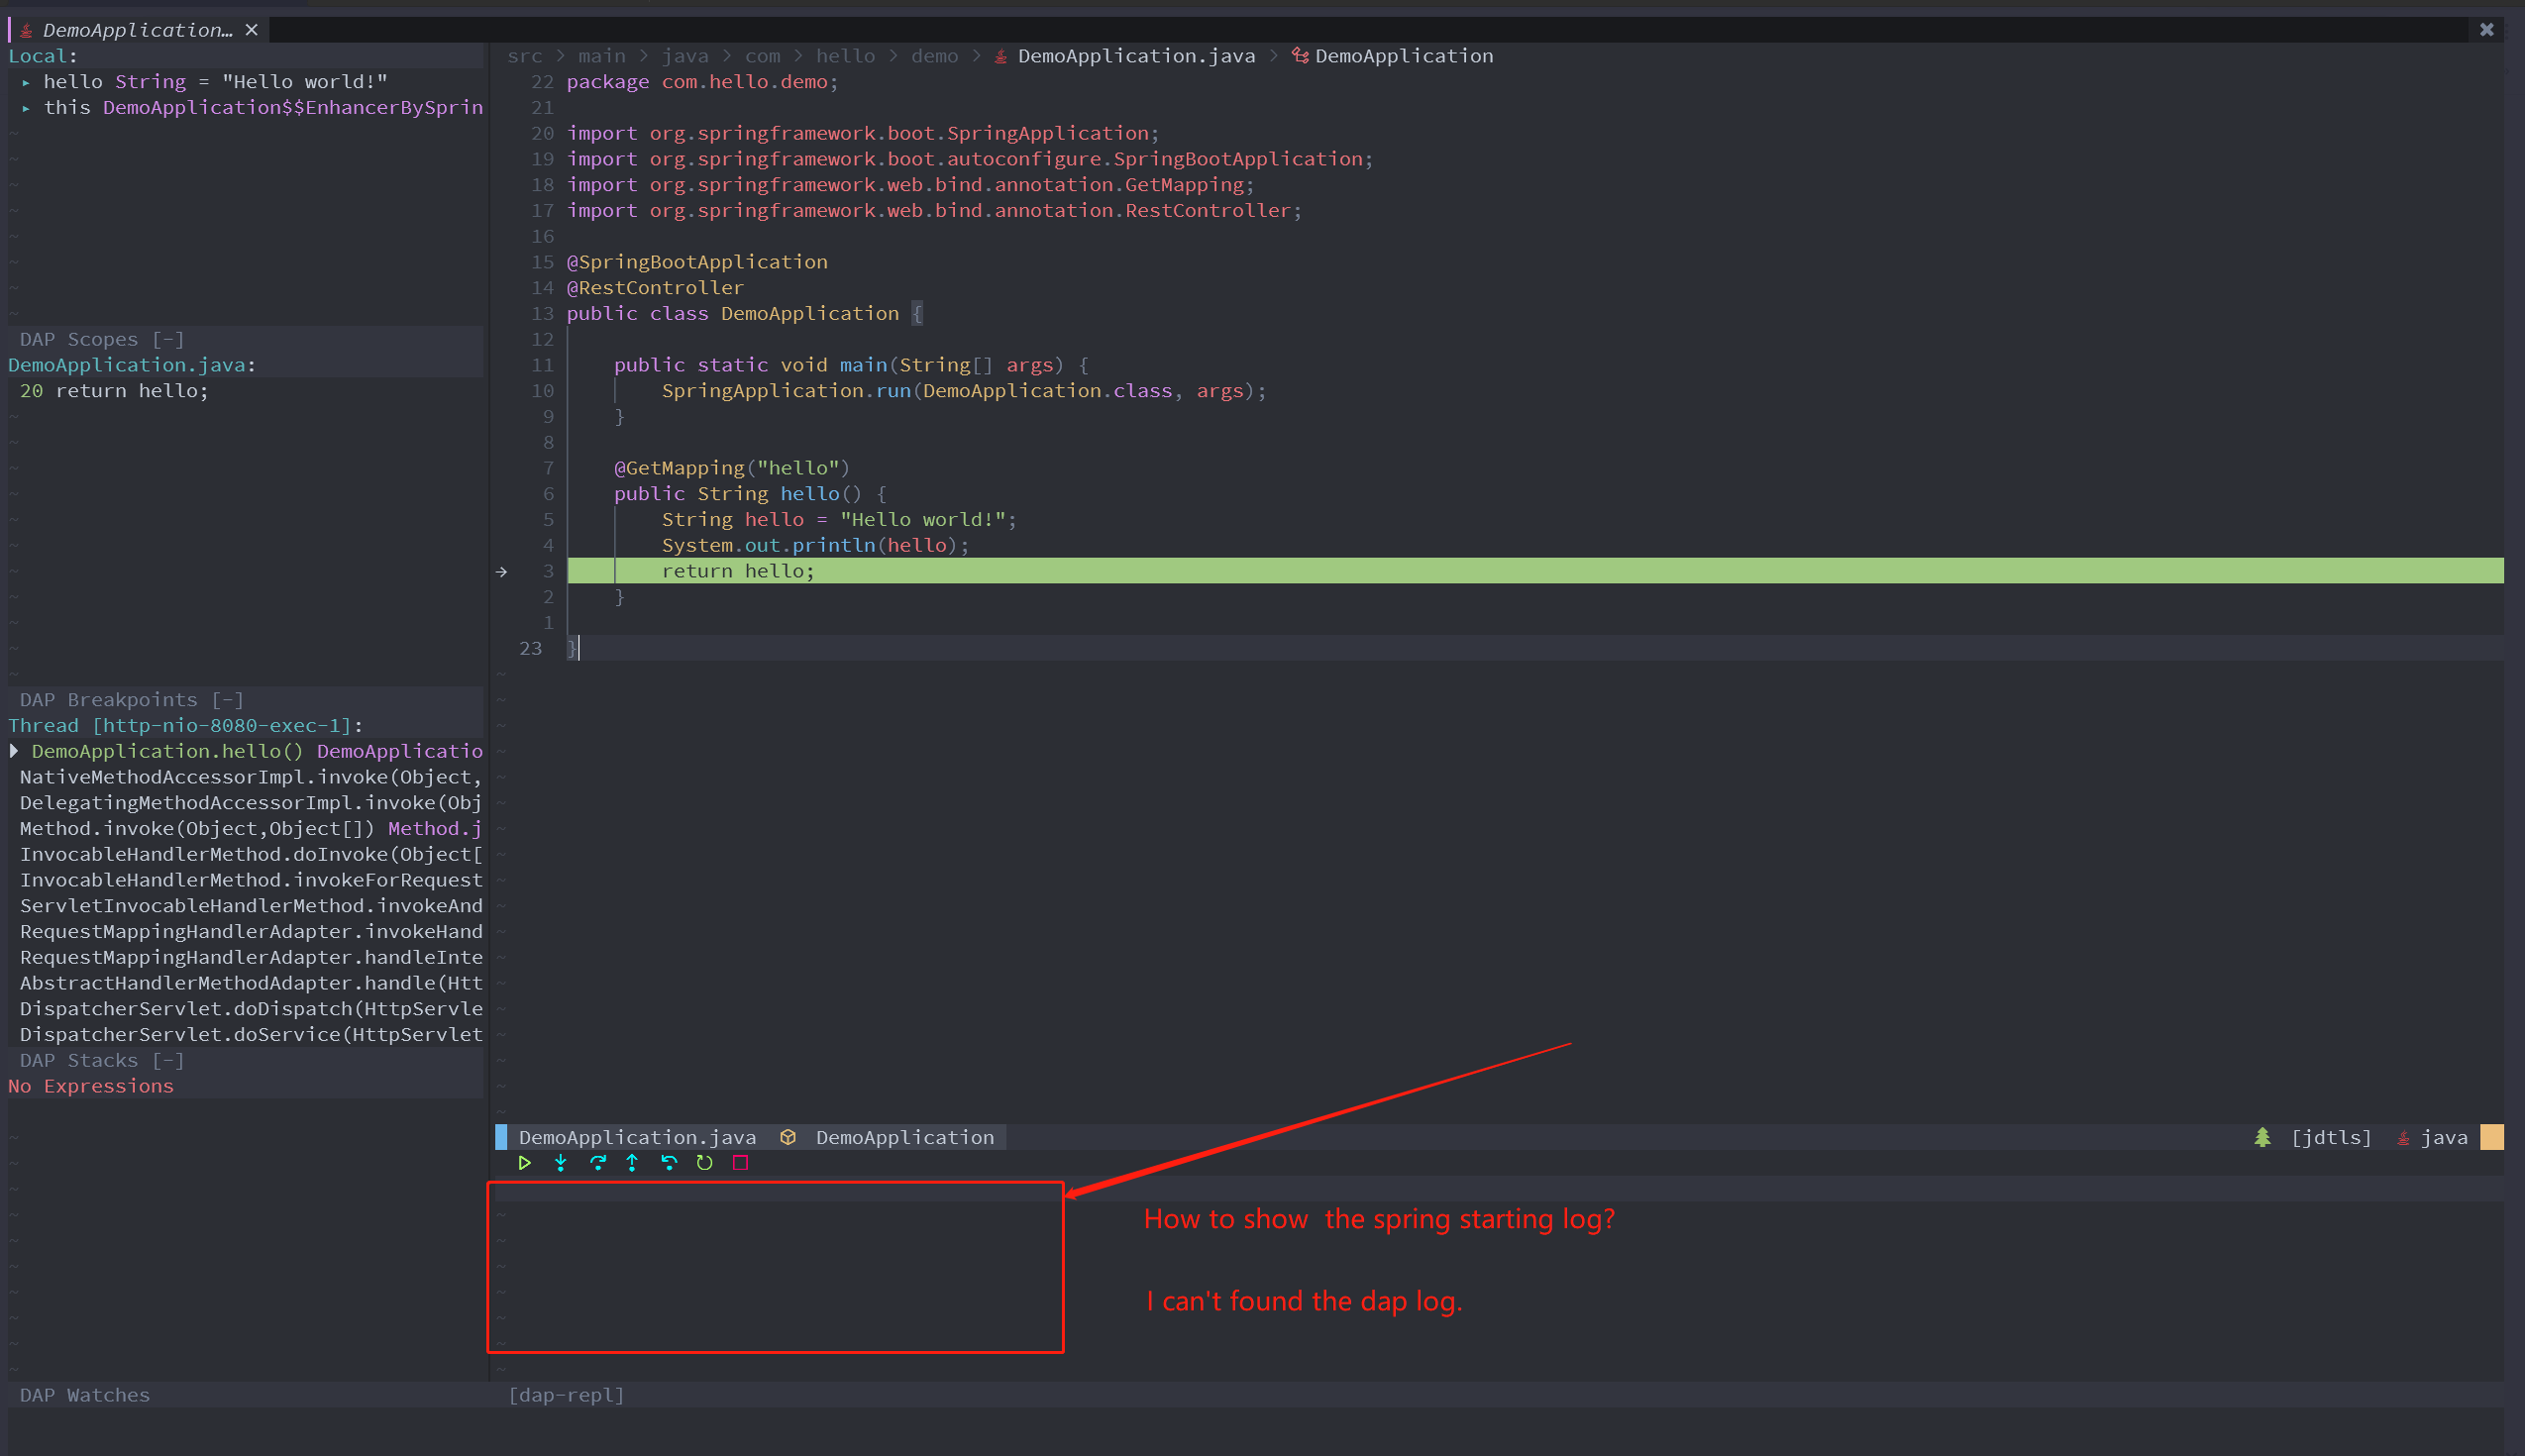Image resolution: width=2525 pixels, height=1456 pixels.
Task: Stop debugging with the red square icon
Action: pos(741,1163)
